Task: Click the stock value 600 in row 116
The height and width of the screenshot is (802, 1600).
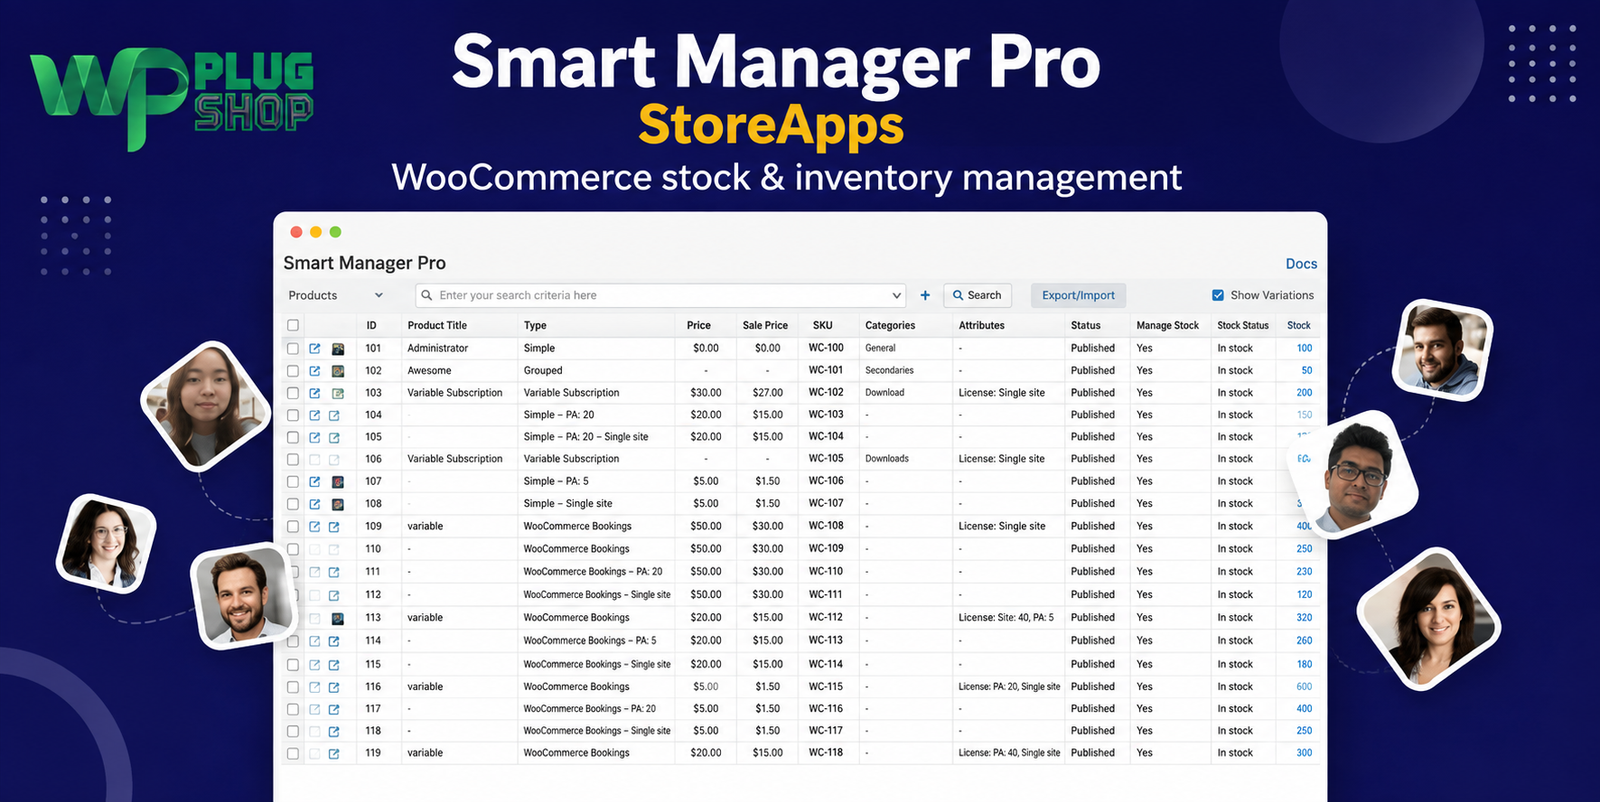Action: pos(1304,686)
